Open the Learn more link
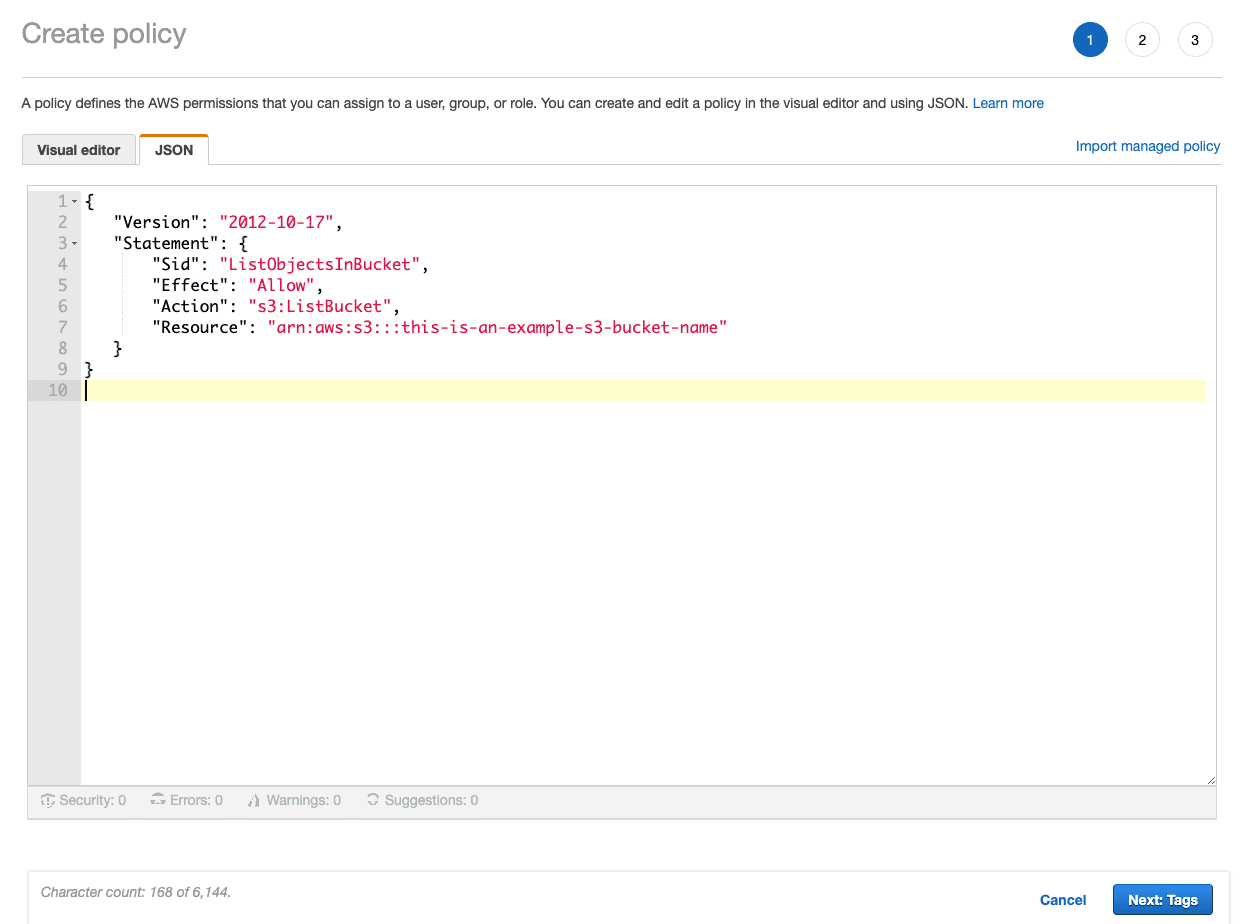 click(1008, 103)
